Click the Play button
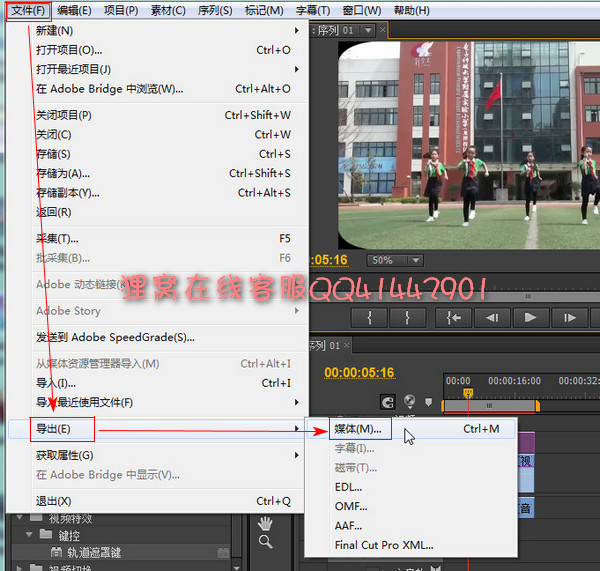 530,318
